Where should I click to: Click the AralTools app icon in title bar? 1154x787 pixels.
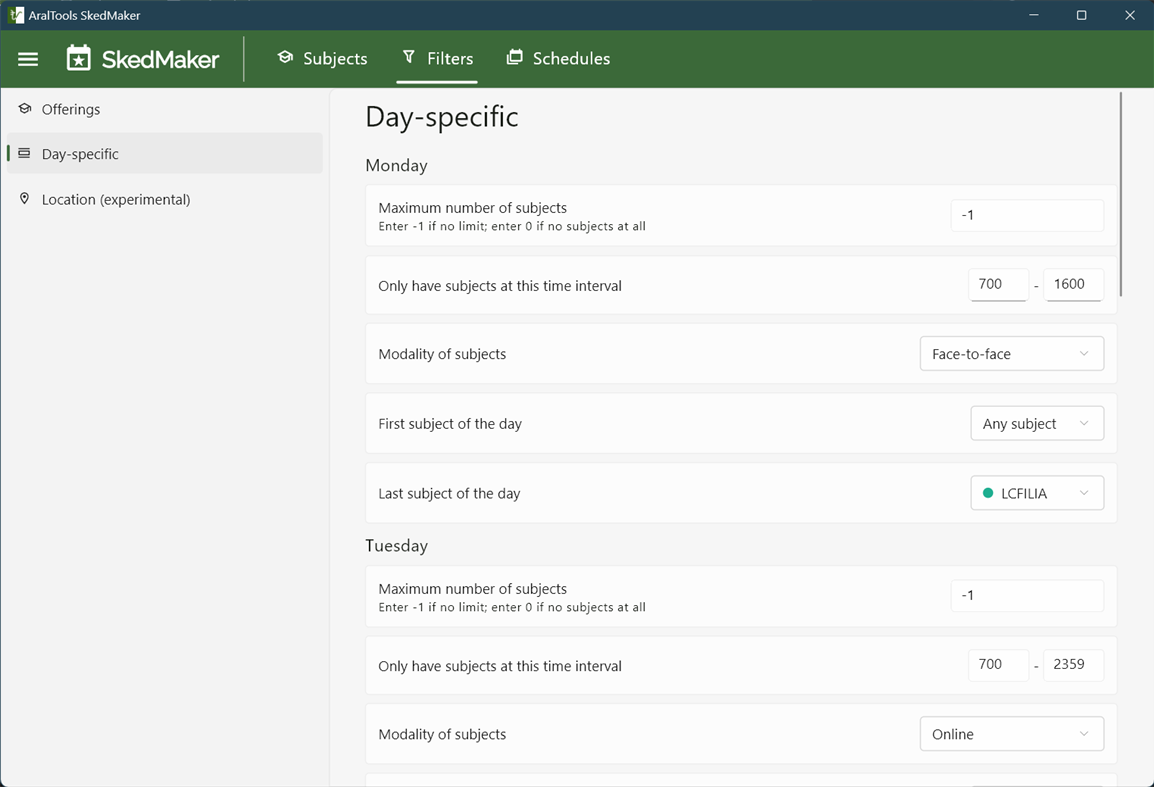16,15
